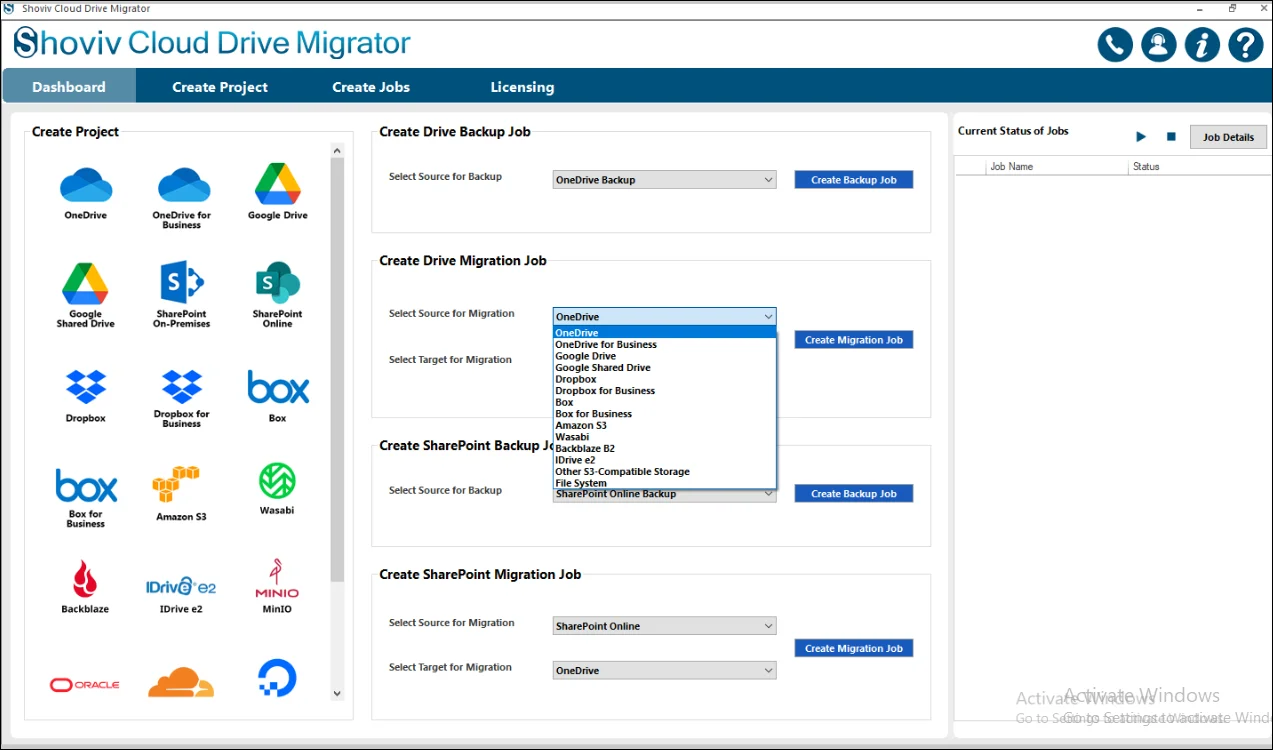The width and height of the screenshot is (1273, 750).
Task: Select Dropbox for Business in dropdown list
Action: coord(665,391)
